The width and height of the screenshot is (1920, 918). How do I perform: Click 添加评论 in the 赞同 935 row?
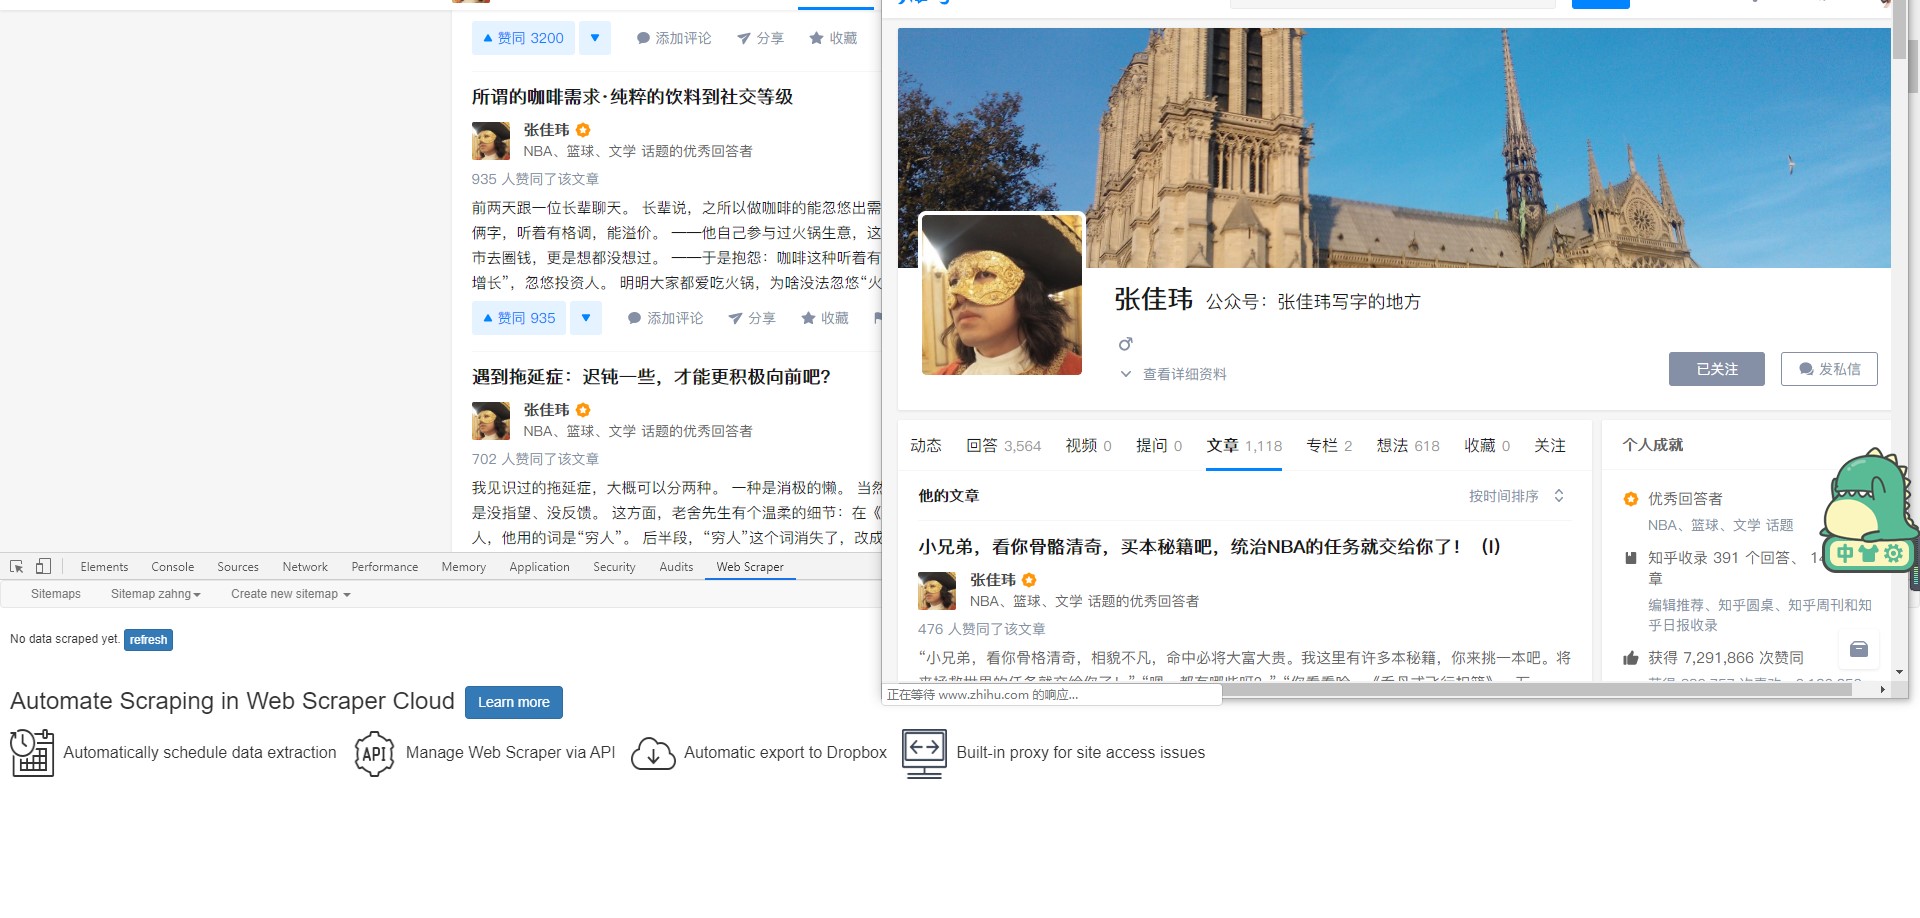click(x=665, y=318)
